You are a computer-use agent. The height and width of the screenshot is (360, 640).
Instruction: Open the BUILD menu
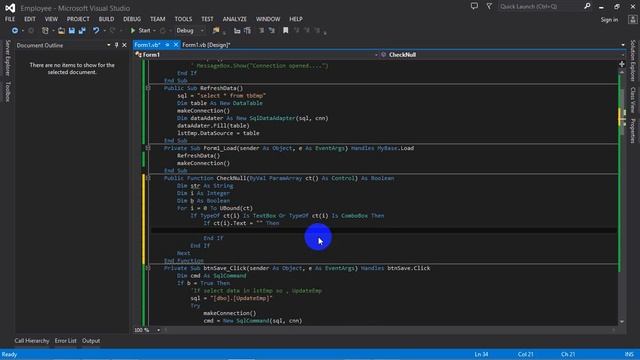tap(106, 19)
